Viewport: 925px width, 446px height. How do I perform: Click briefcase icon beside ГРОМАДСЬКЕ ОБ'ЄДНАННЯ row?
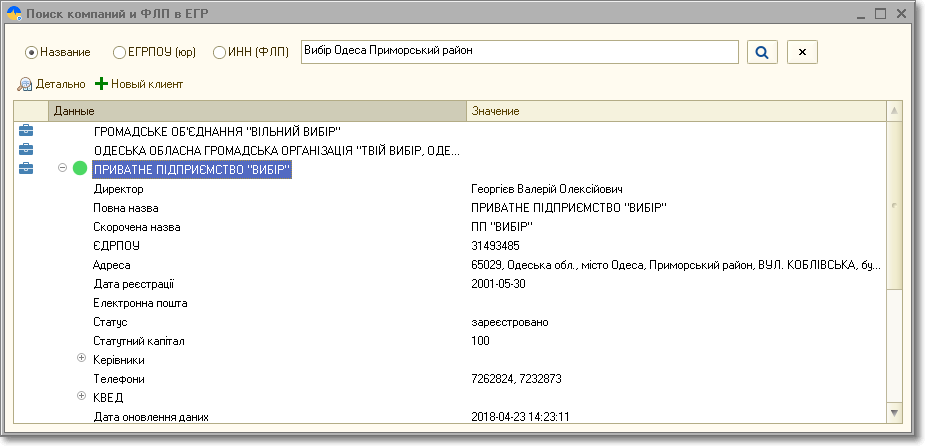click(26, 131)
